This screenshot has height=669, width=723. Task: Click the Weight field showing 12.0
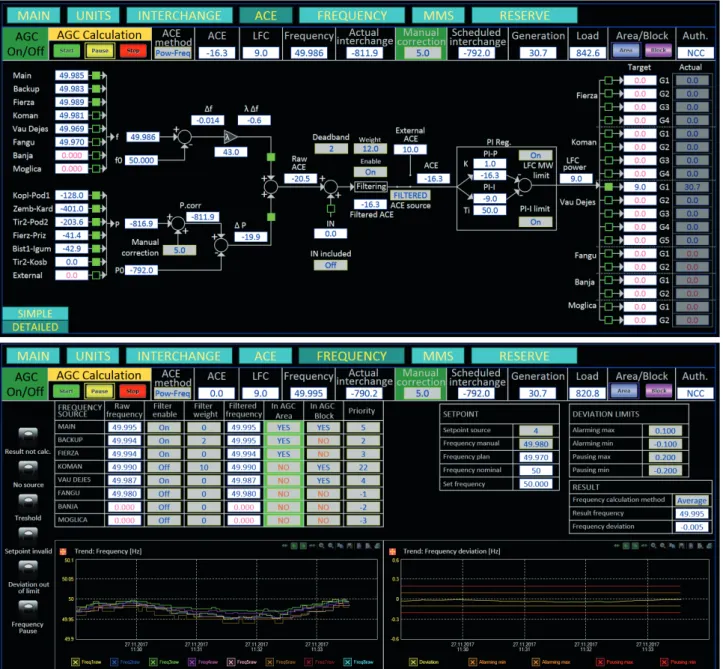coord(370,148)
